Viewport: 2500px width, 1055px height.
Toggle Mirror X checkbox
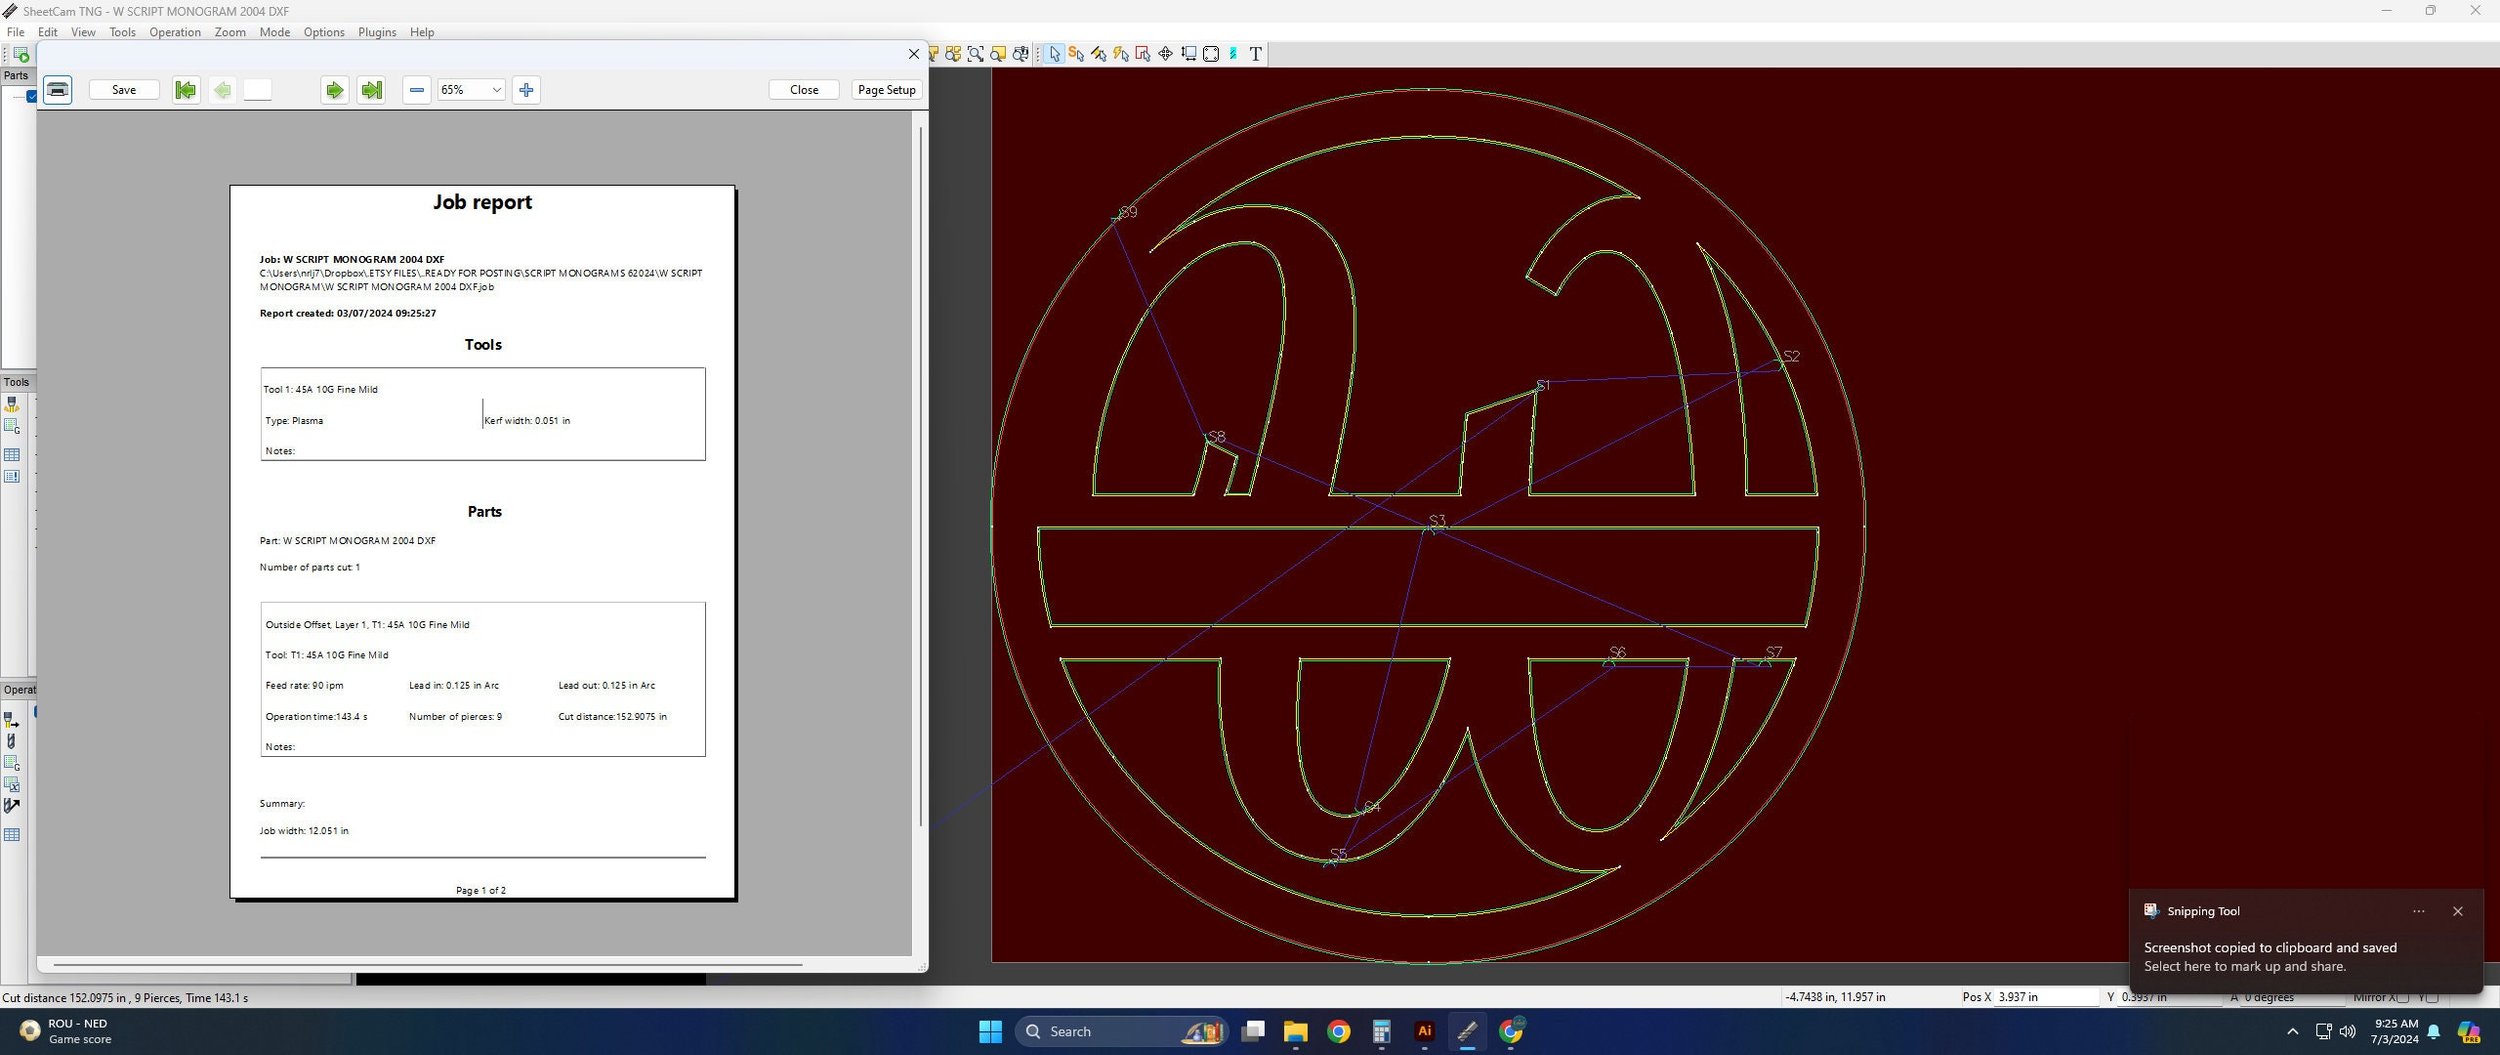click(x=2403, y=997)
